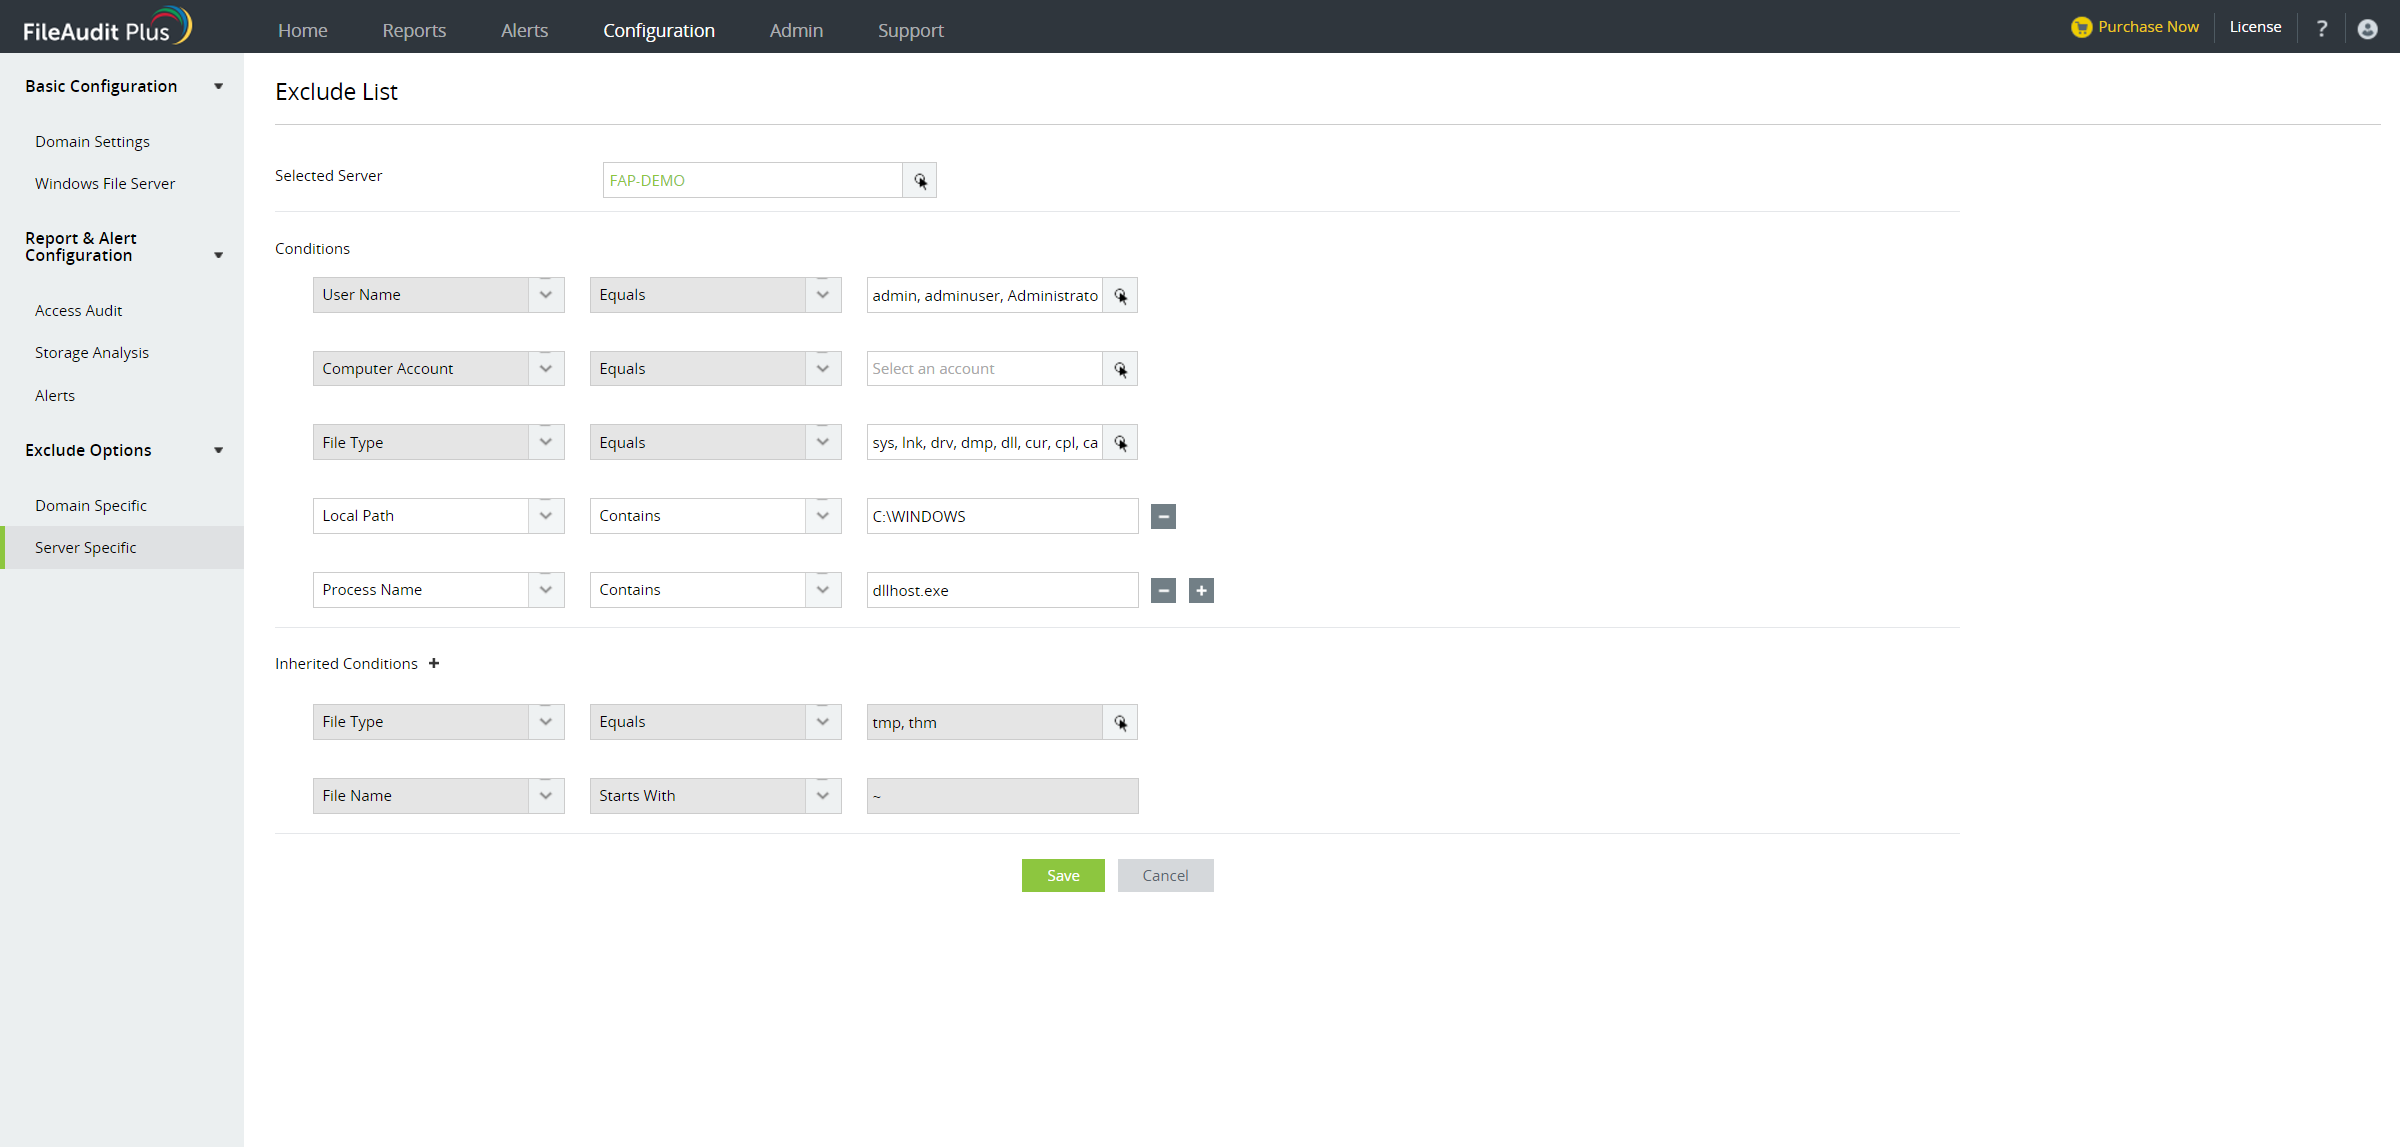Save the exclude list
The height and width of the screenshot is (1147, 2400).
point(1062,876)
